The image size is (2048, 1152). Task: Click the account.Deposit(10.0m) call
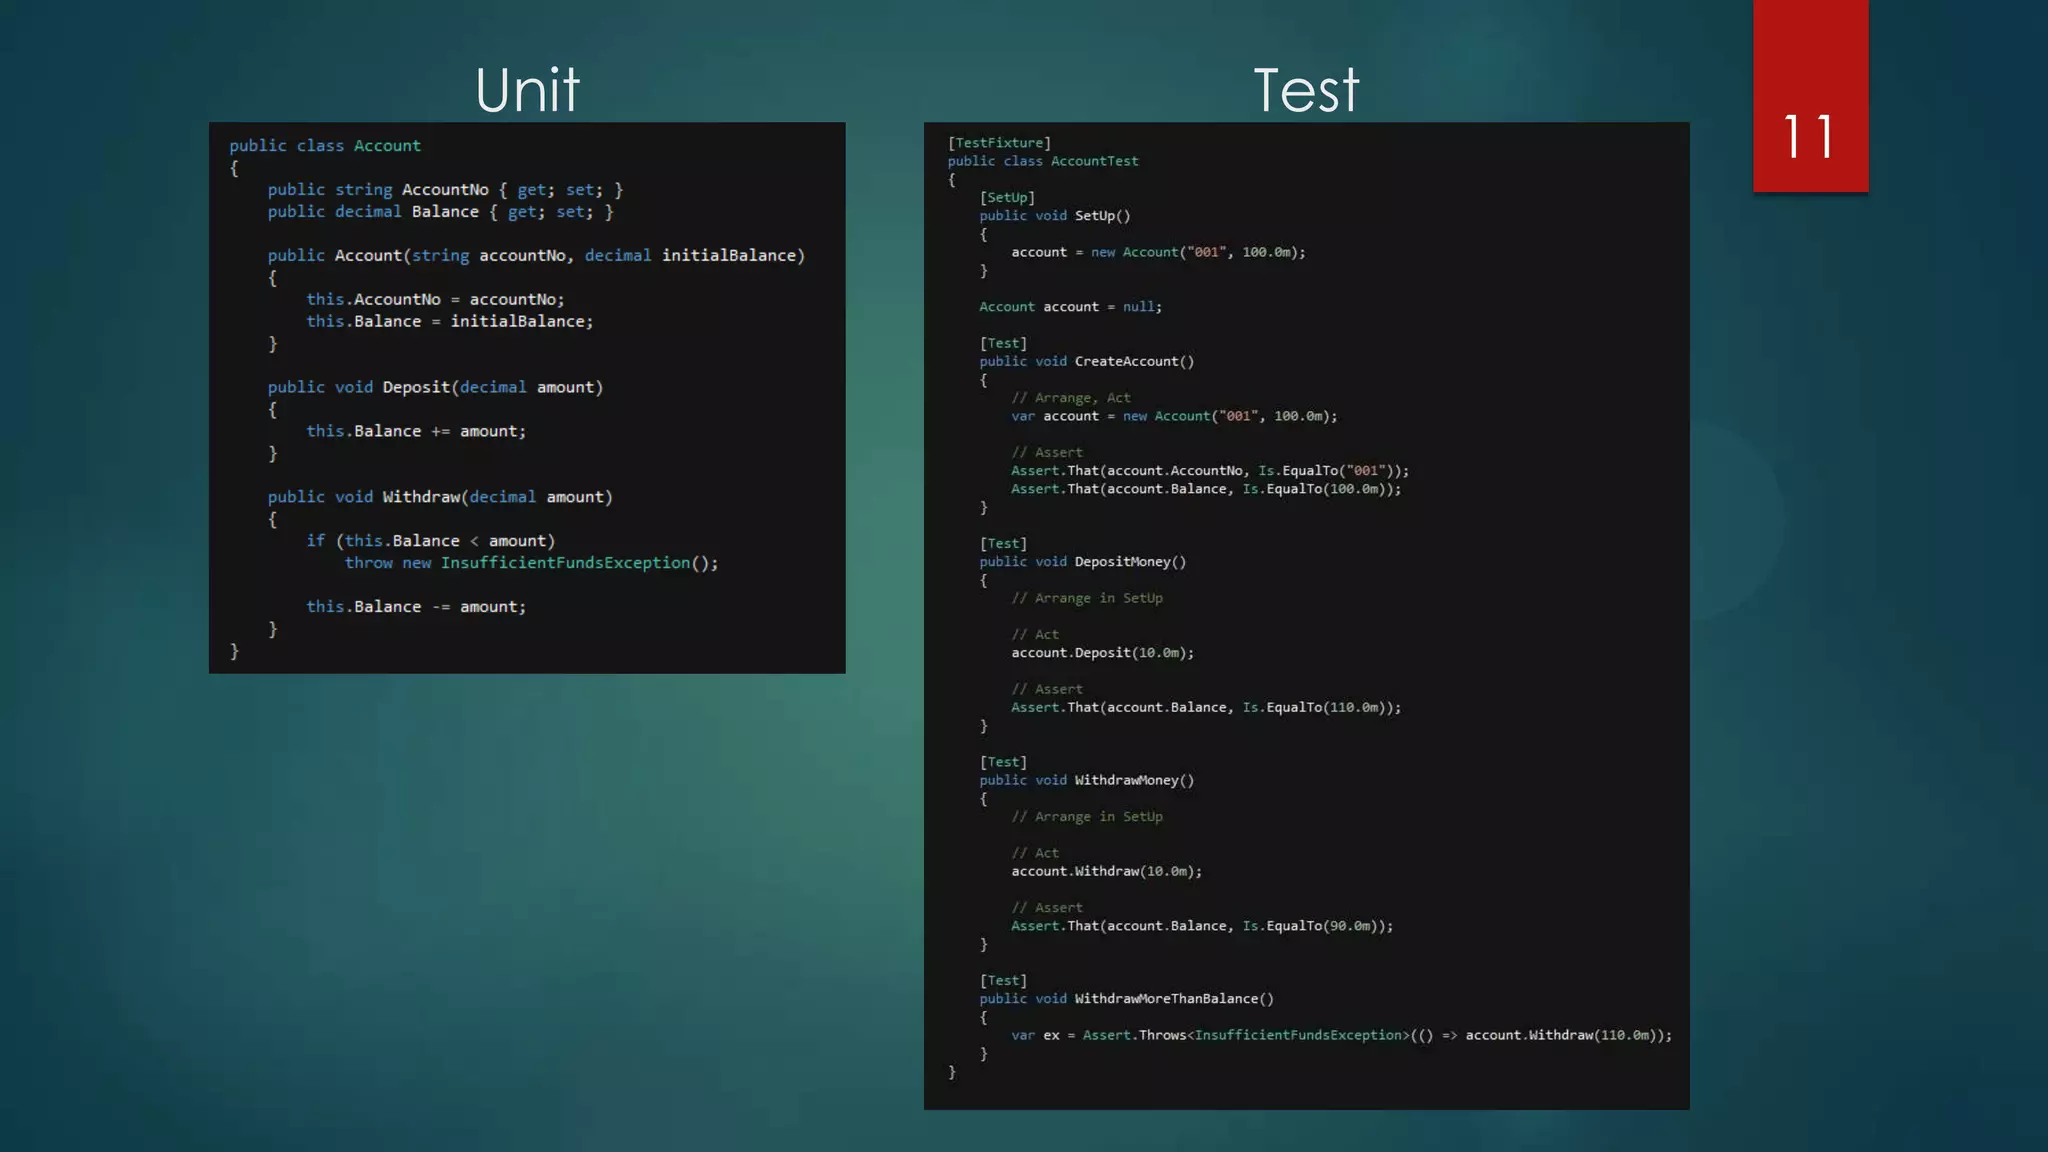pyautogui.click(x=1102, y=653)
